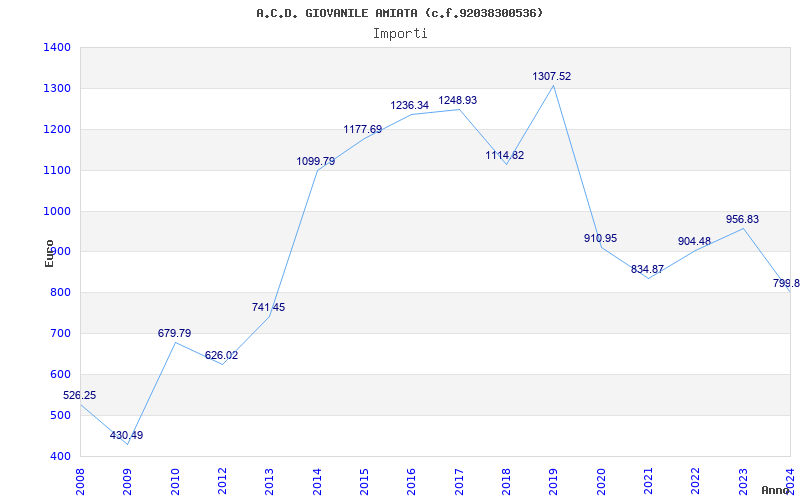Click the 2009 x-axis year label
The height and width of the screenshot is (500, 800).
[x=128, y=482]
